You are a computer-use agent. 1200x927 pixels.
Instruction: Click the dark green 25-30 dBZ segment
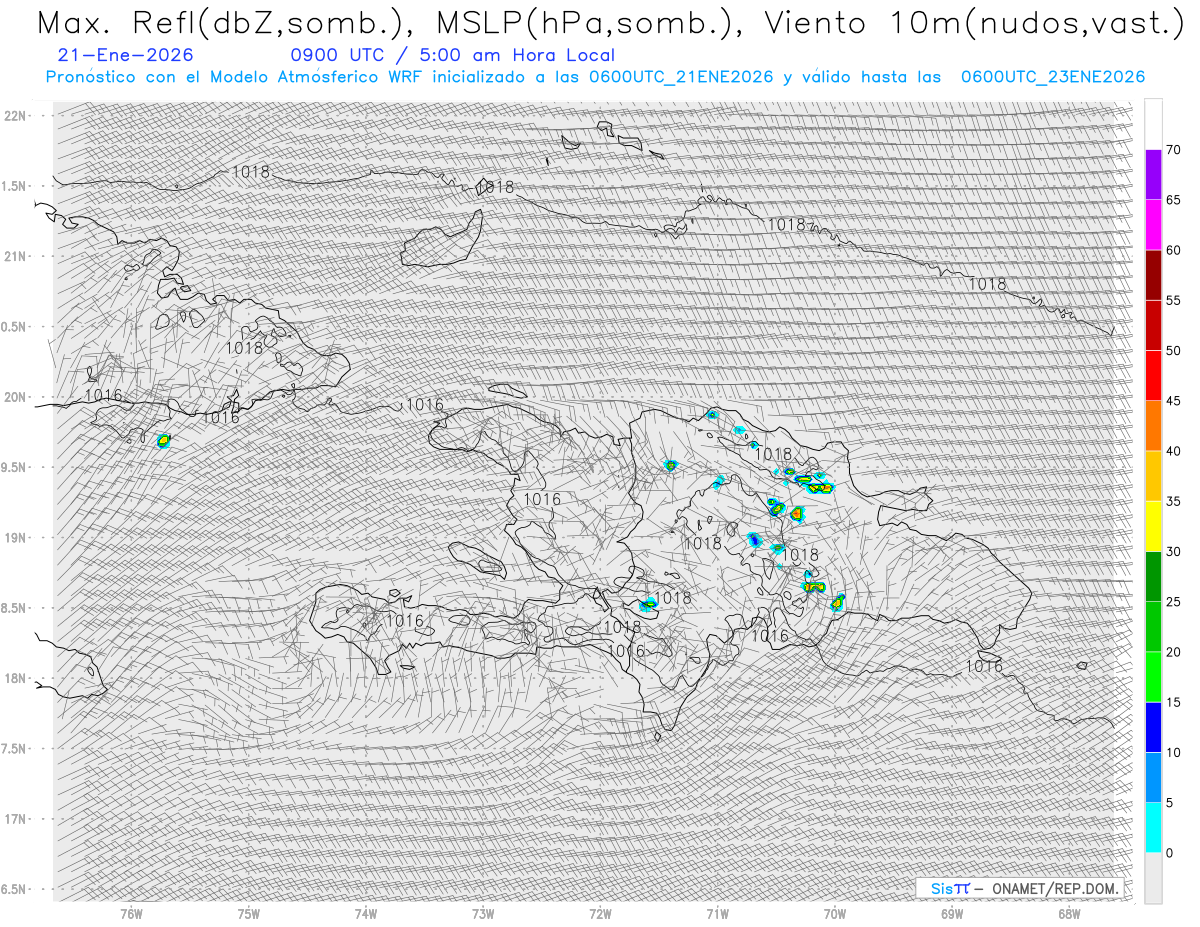point(1153,576)
